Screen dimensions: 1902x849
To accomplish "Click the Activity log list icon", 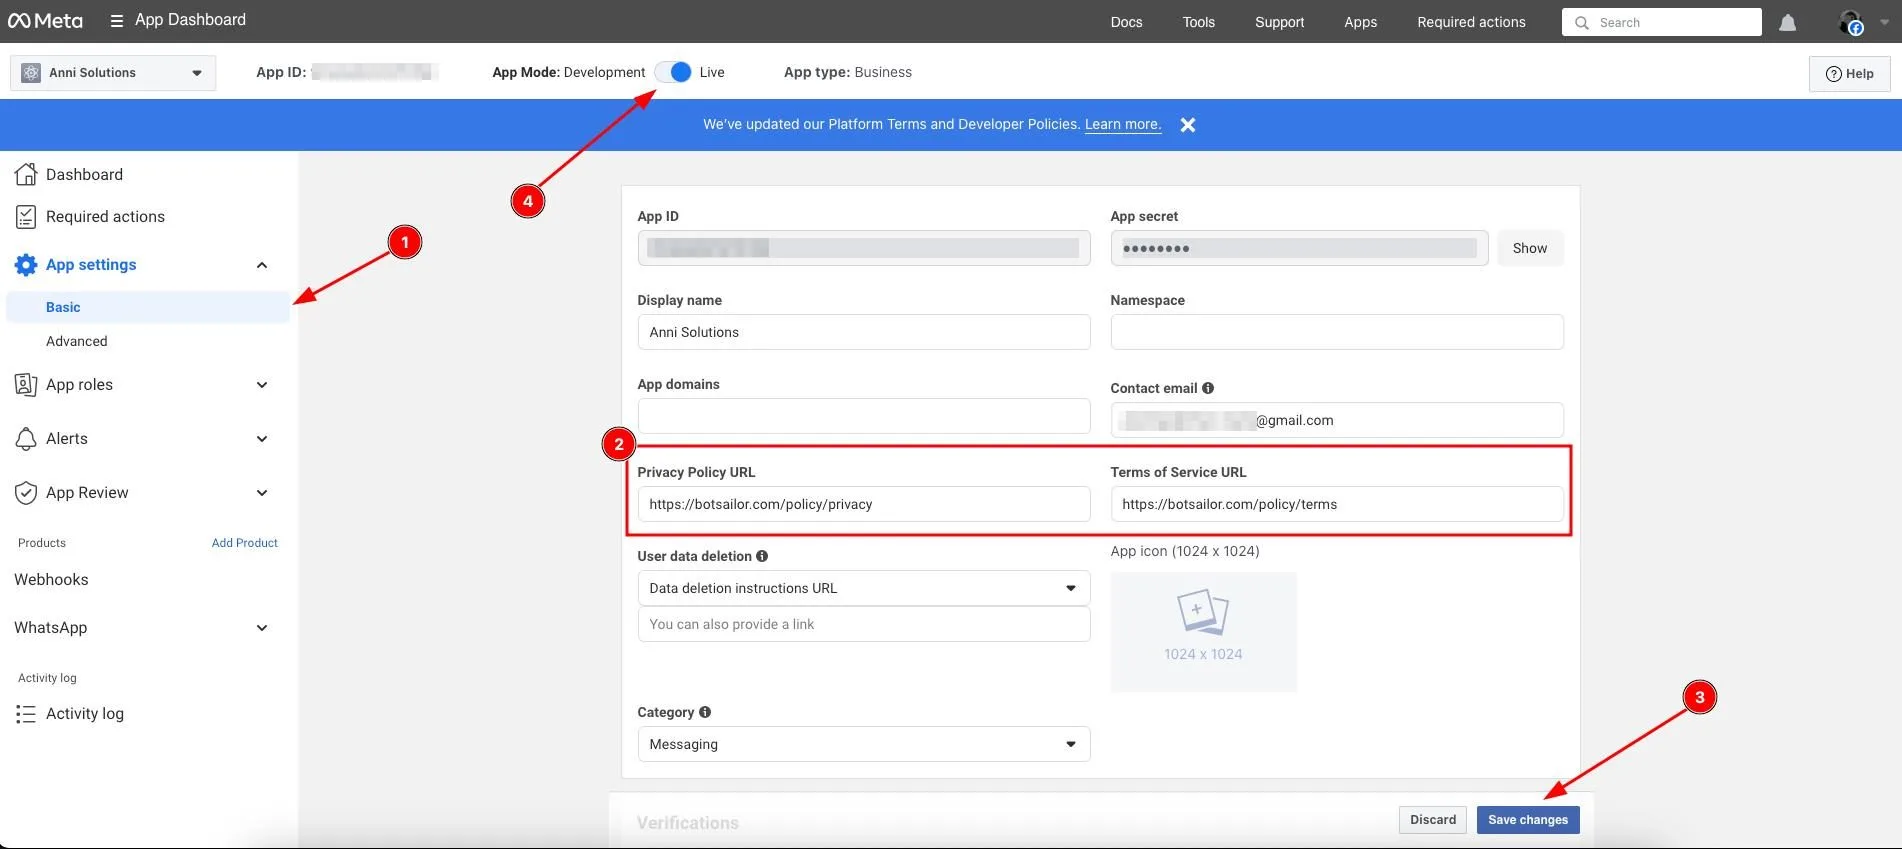I will pyautogui.click(x=26, y=714).
